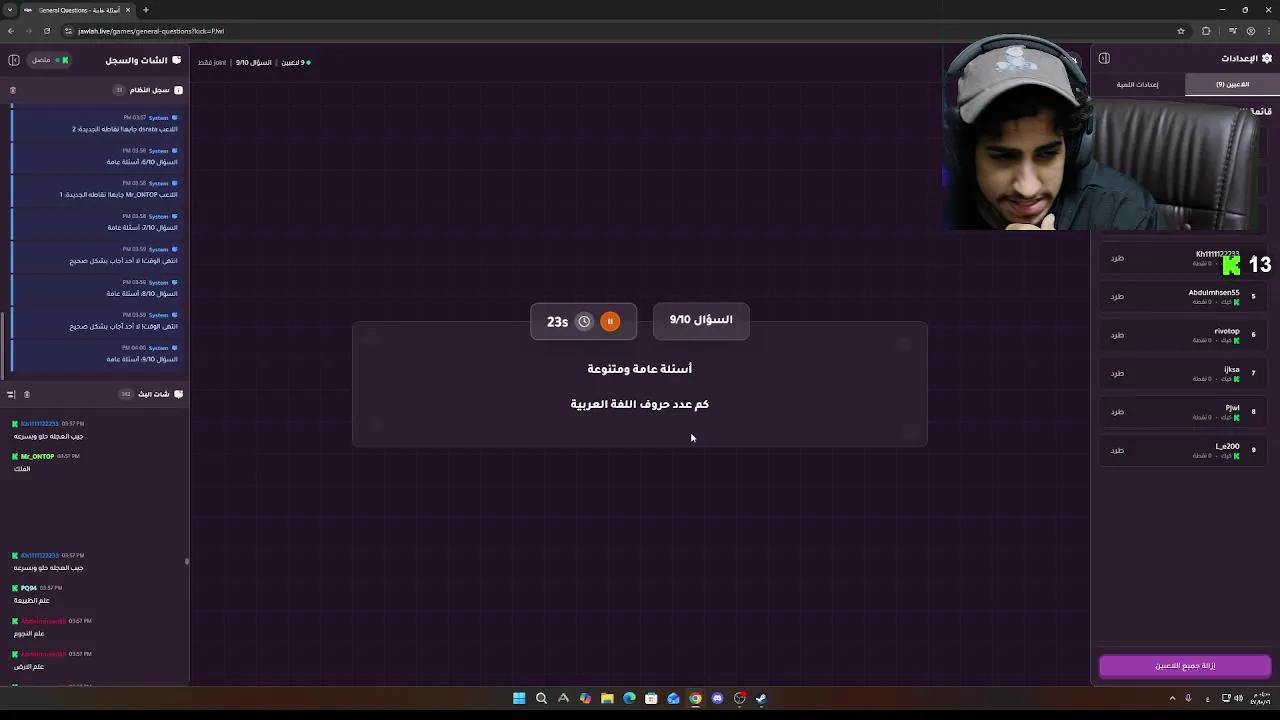This screenshot has width=1280, height=720.
Task: Kick player ijksa with طرد
Action: pyautogui.click(x=1117, y=373)
